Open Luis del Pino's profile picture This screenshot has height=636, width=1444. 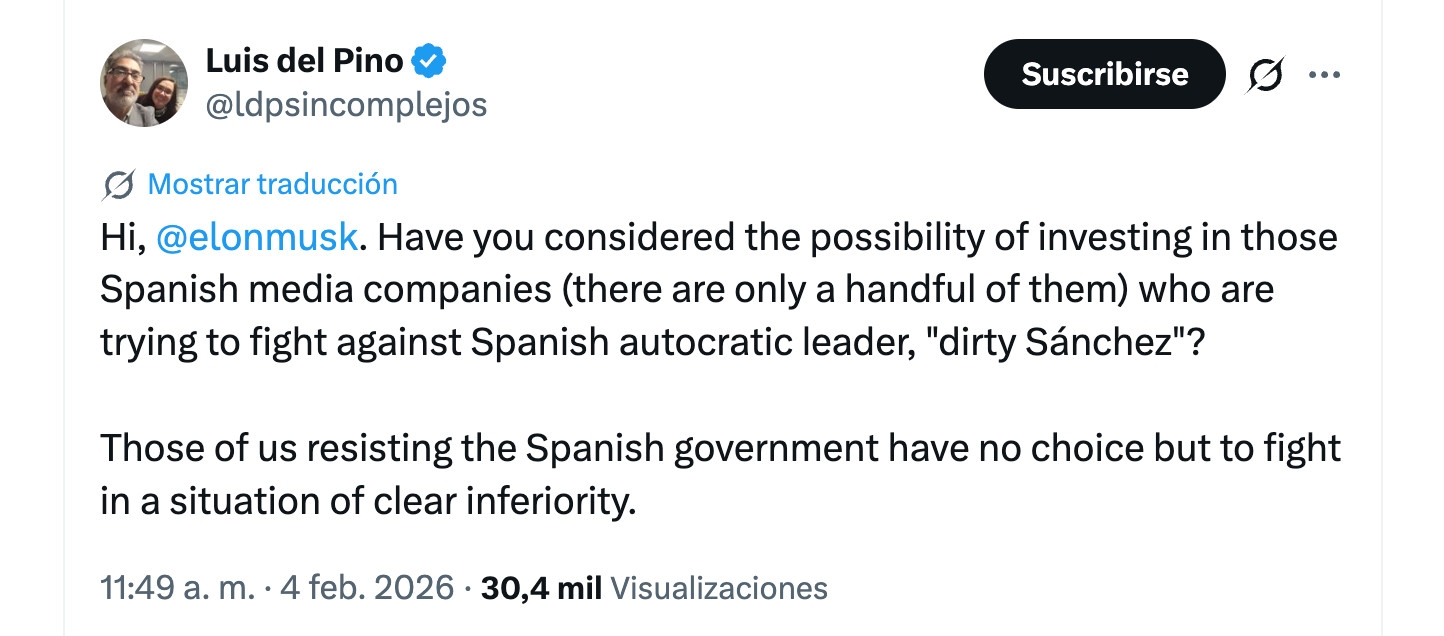point(144,83)
